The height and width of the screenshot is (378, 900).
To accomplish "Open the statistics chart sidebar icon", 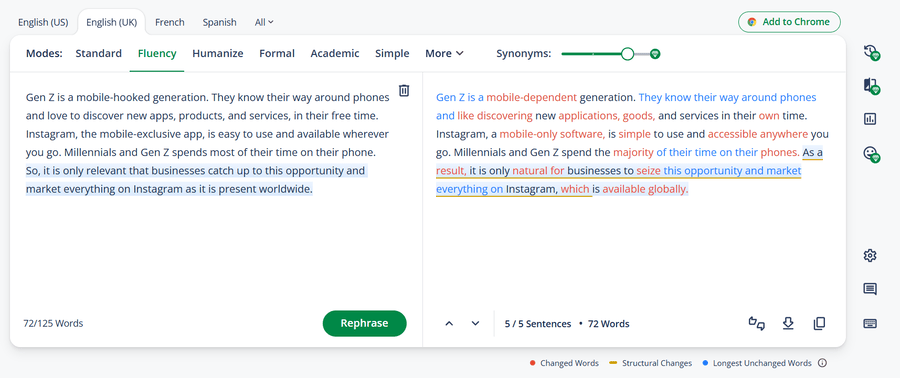I will coord(870,119).
